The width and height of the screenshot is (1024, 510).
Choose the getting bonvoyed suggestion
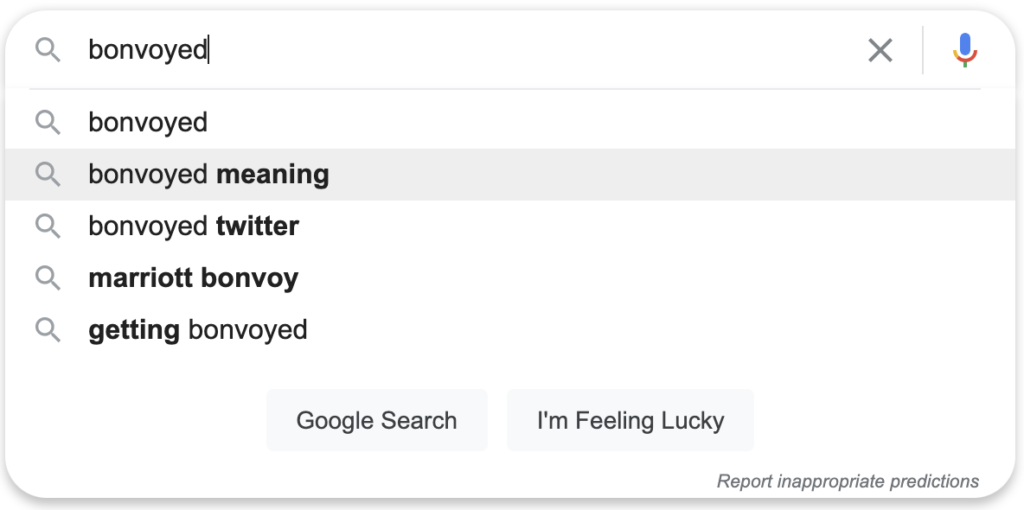click(511, 330)
